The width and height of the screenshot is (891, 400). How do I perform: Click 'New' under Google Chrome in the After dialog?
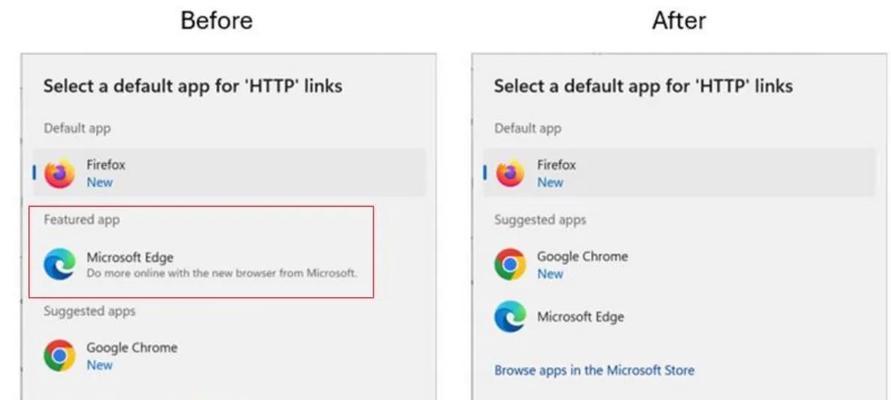[x=550, y=274]
